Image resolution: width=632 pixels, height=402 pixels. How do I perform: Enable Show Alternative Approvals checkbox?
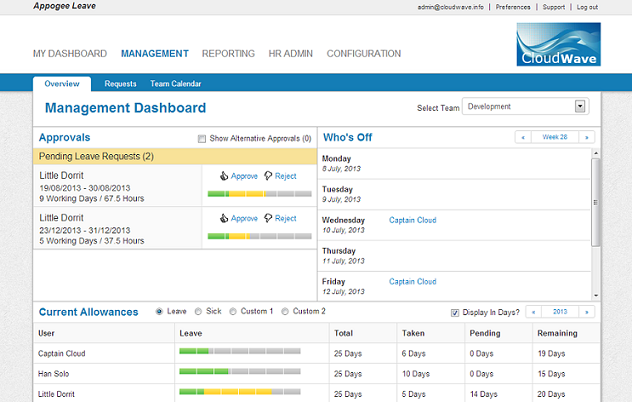[x=202, y=139]
